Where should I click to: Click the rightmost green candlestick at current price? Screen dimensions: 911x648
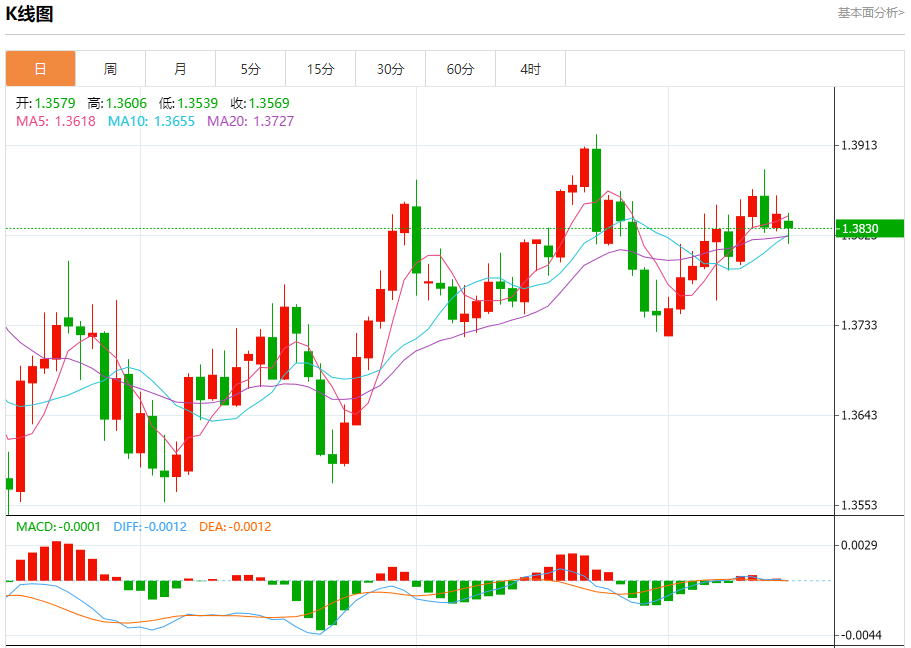pyautogui.click(x=788, y=225)
